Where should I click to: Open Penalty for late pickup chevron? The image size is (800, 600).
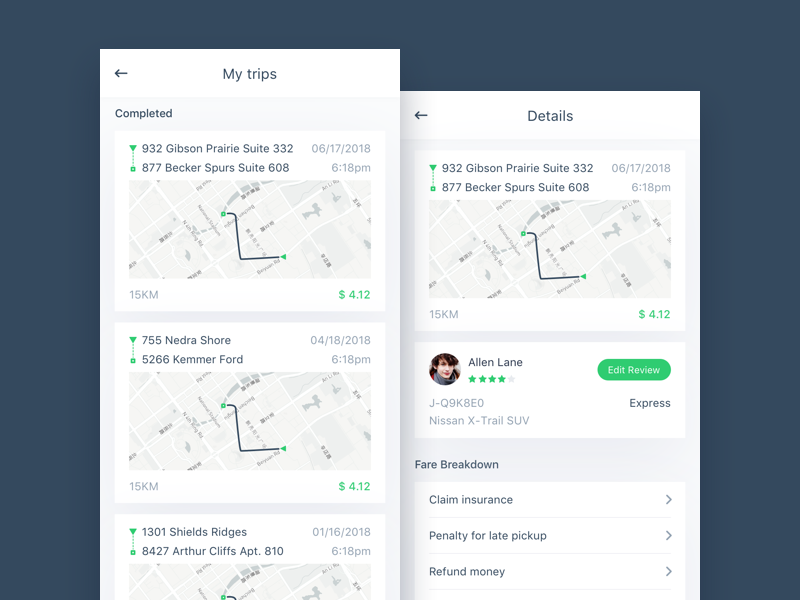(668, 535)
